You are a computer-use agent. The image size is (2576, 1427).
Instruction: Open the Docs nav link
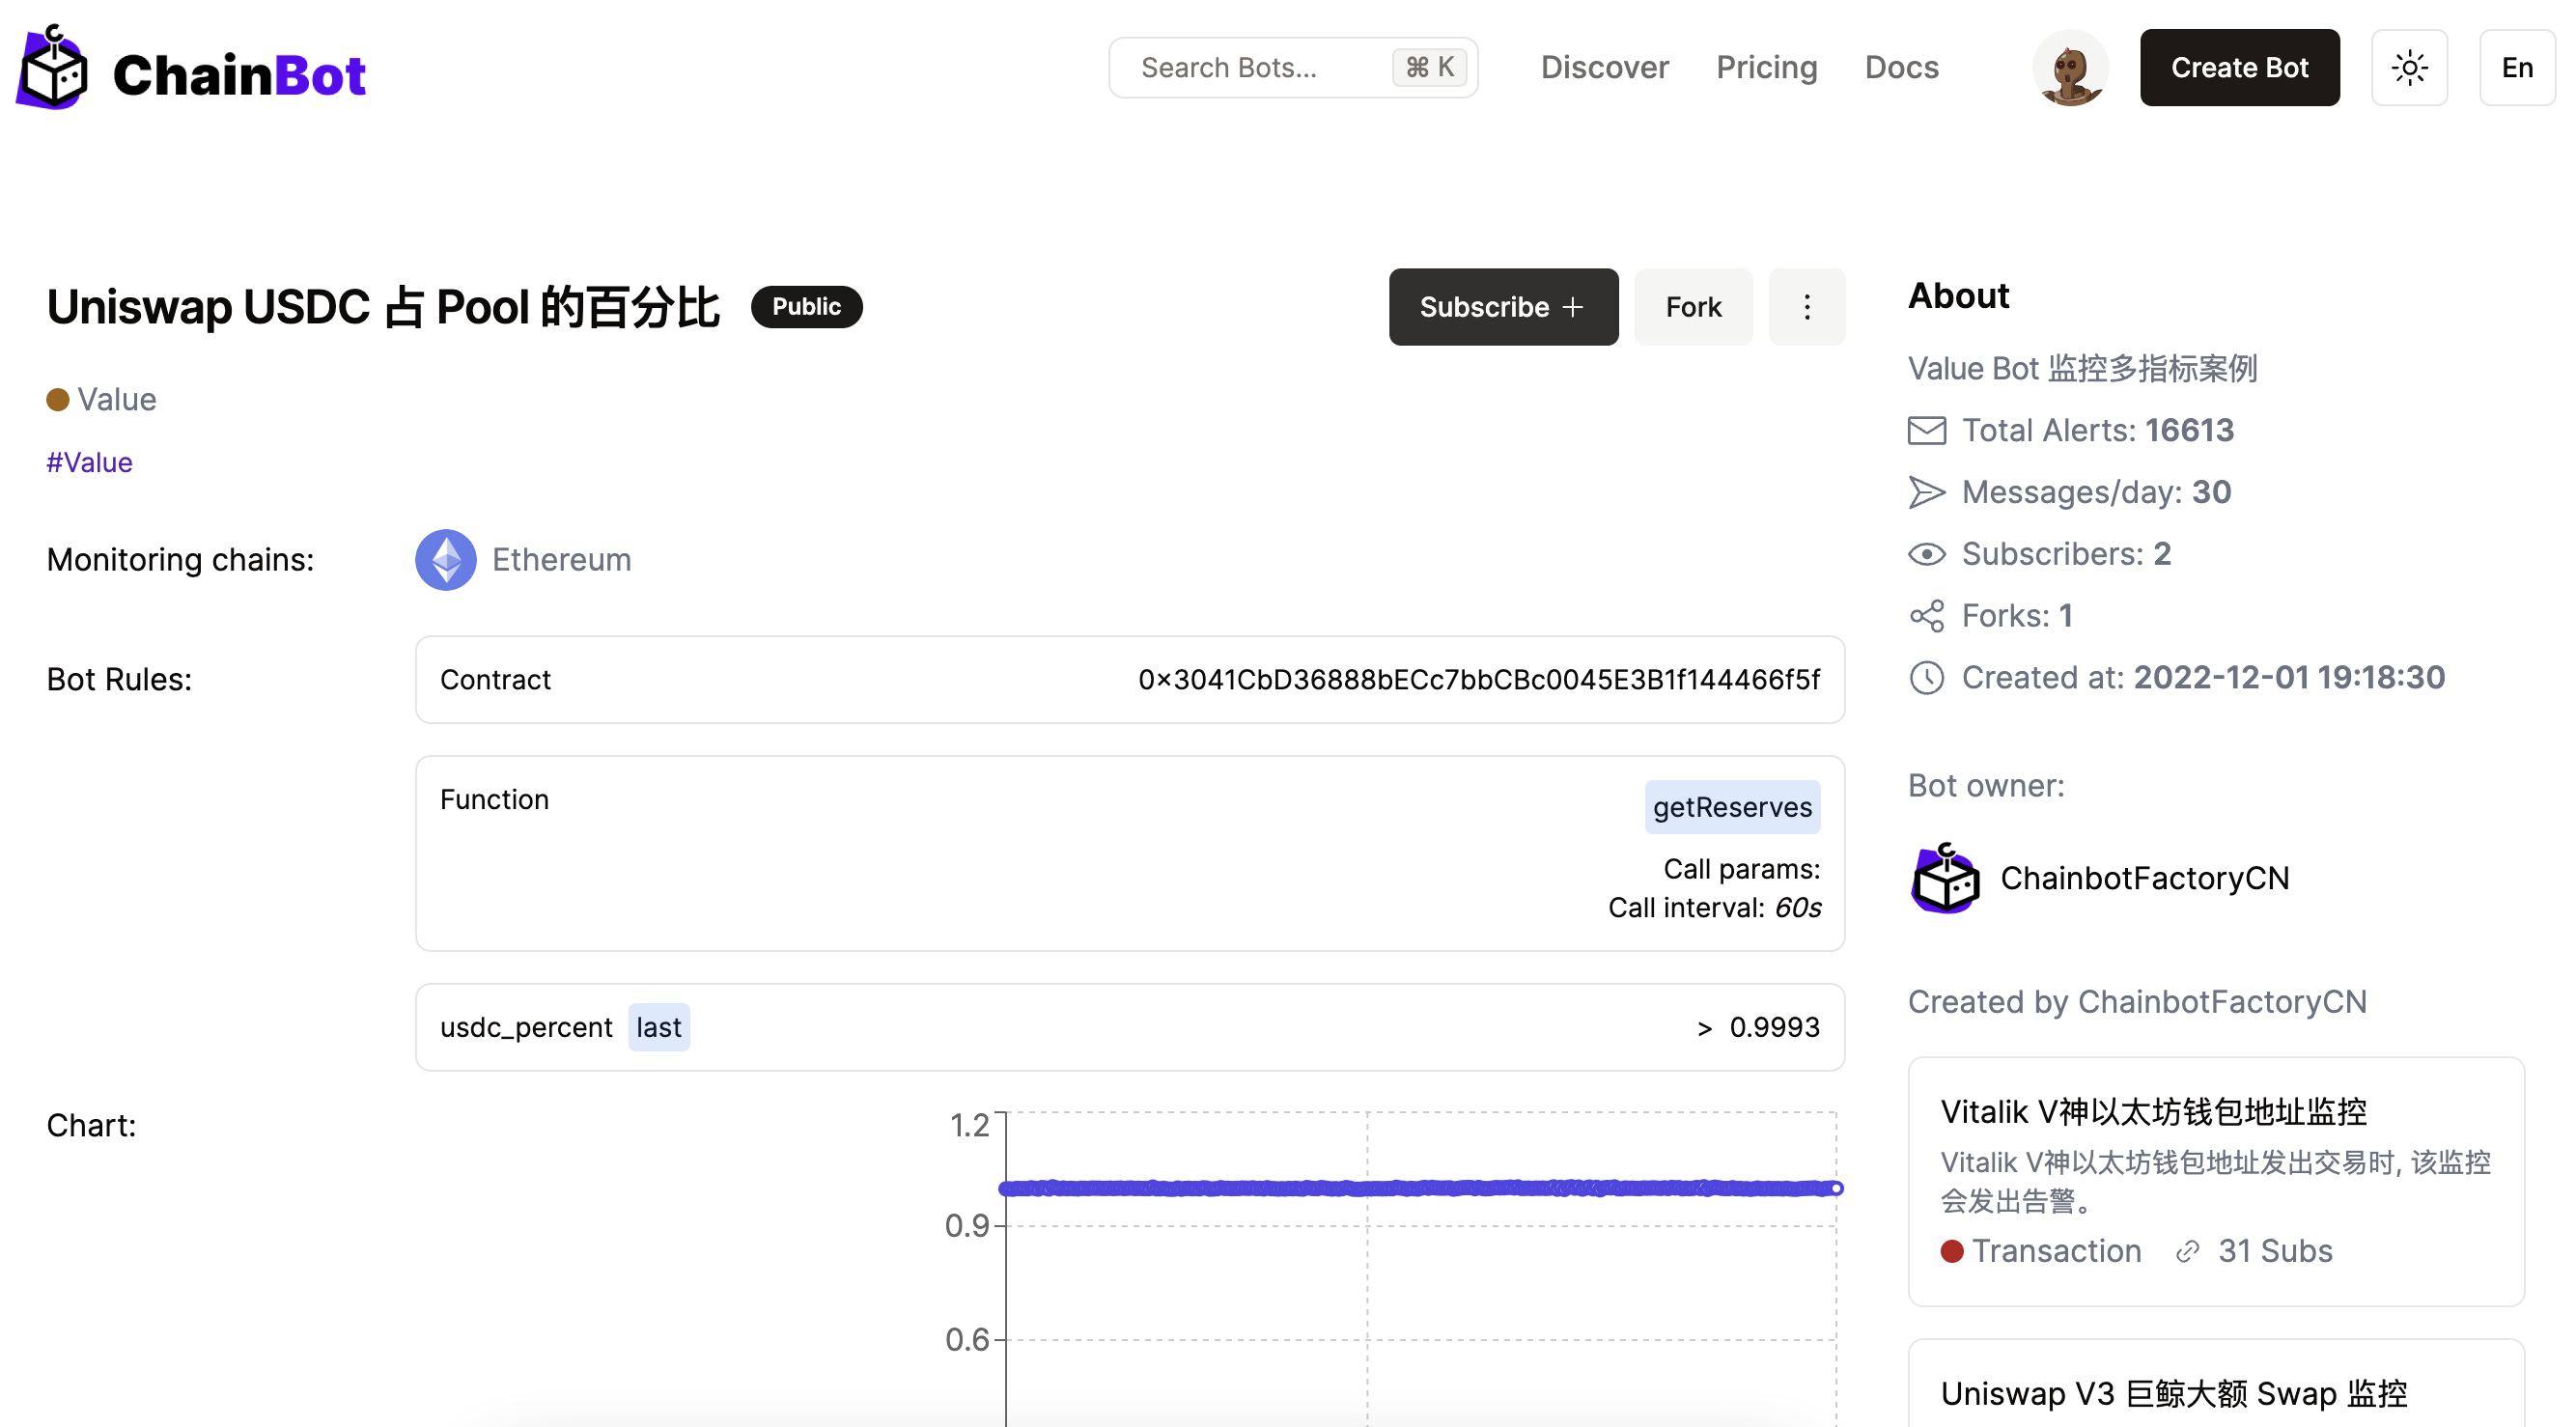pyautogui.click(x=1900, y=68)
